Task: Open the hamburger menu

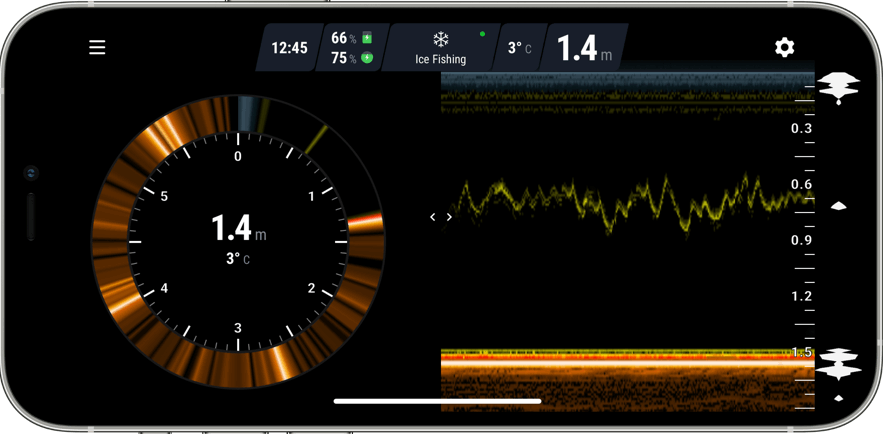Action: click(97, 47)
